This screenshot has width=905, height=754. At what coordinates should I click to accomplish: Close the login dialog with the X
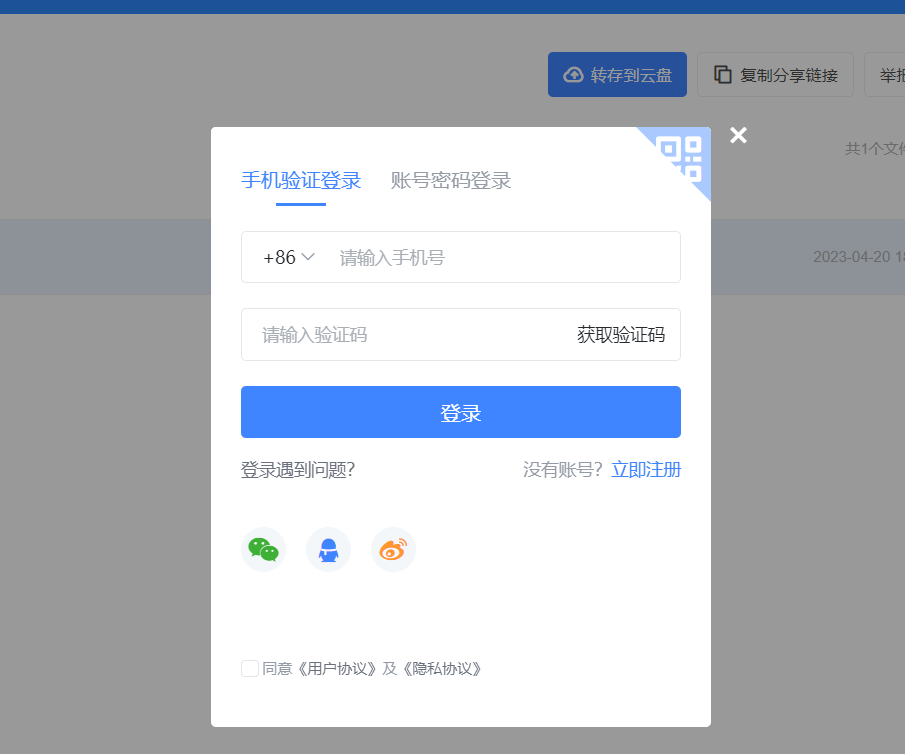(738, 134)
